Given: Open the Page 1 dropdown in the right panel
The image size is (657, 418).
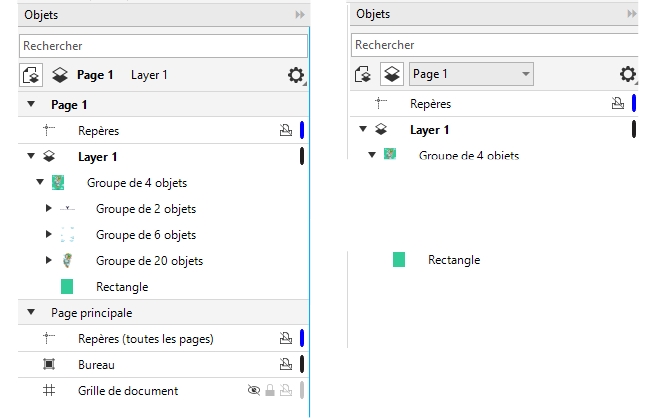Looking at the screenshot, I should coord(471,74).
